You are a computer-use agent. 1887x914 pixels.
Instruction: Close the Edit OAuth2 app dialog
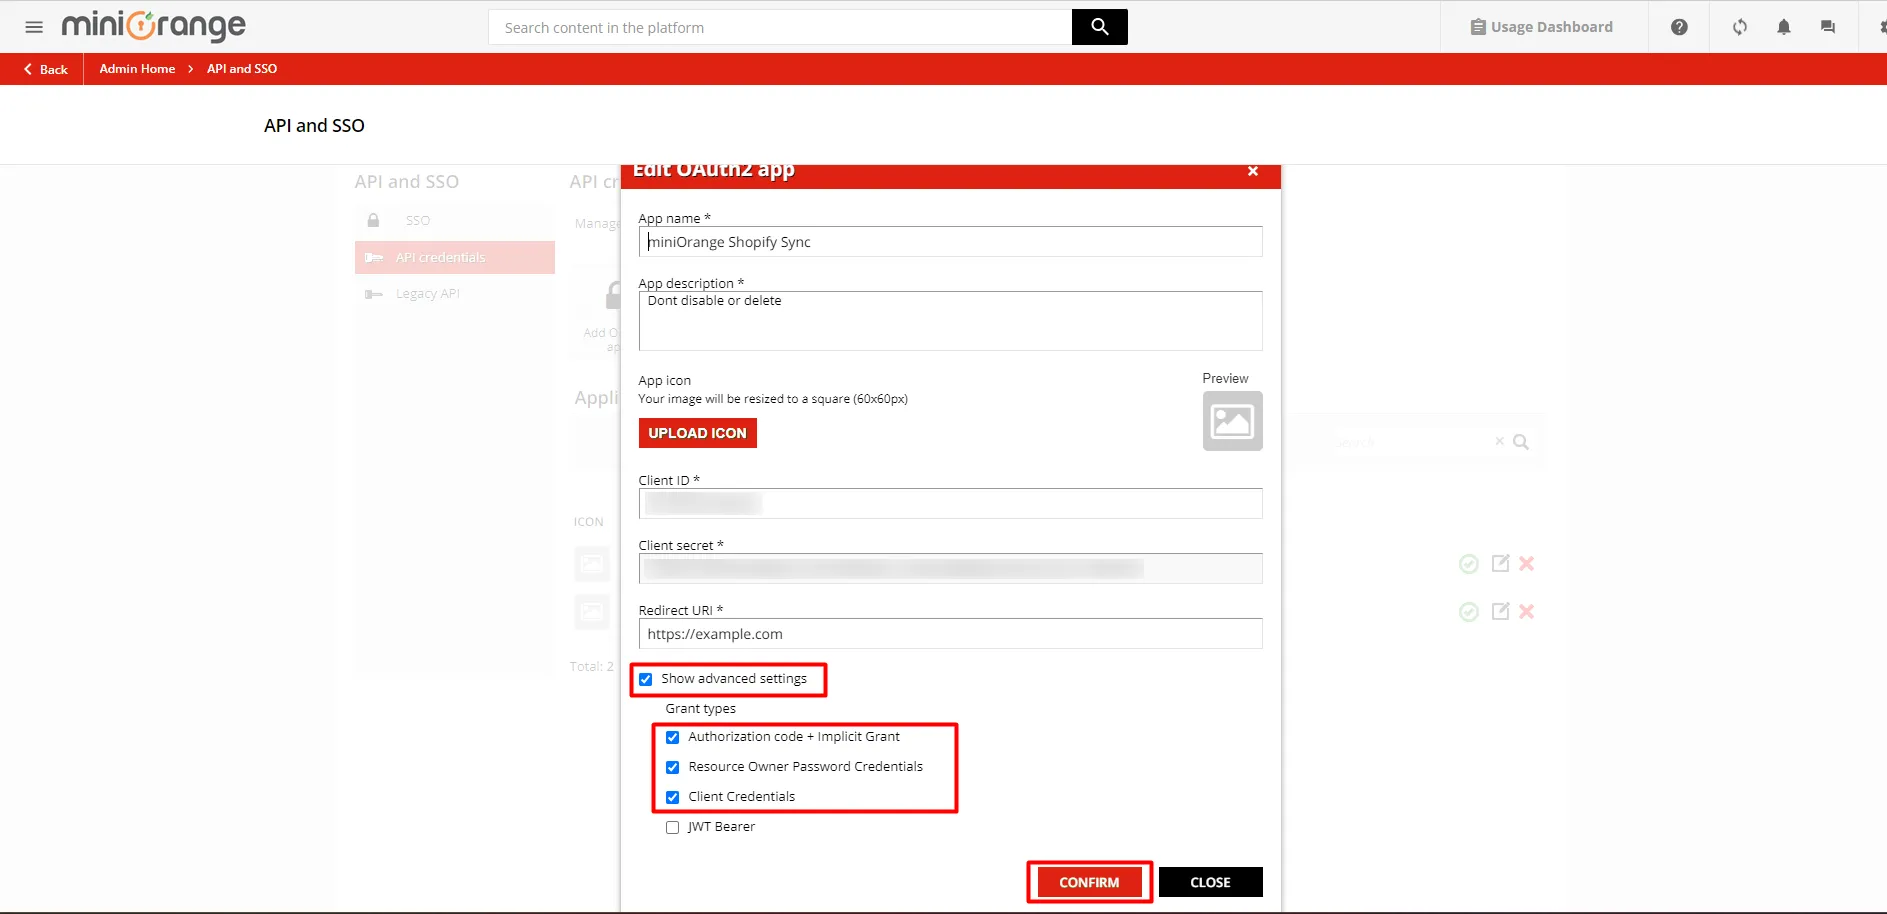(1252, 172)
